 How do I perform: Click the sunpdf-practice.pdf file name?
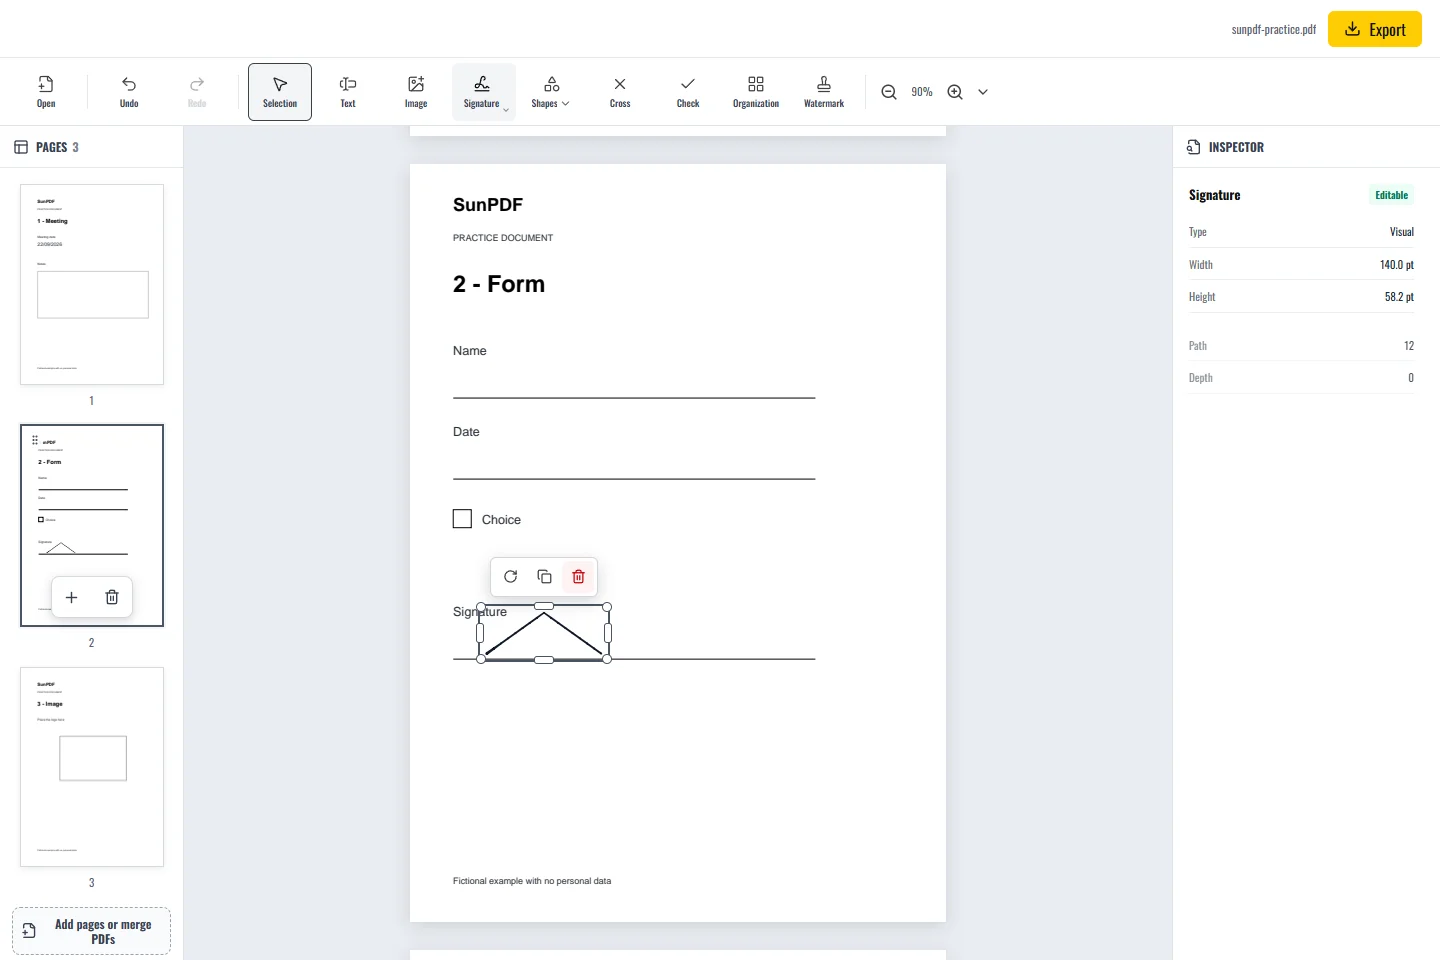[1274, 30]
